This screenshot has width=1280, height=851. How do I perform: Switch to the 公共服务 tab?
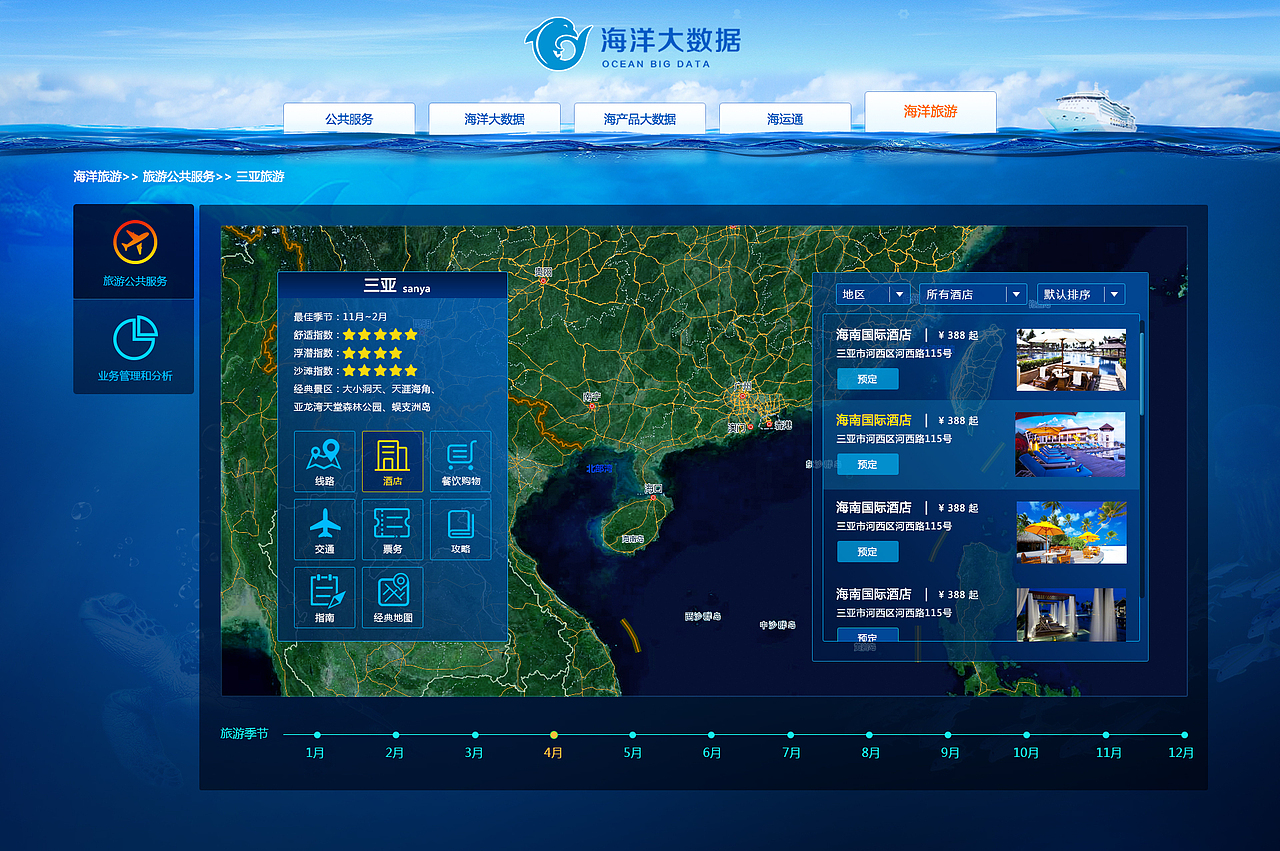349,119
